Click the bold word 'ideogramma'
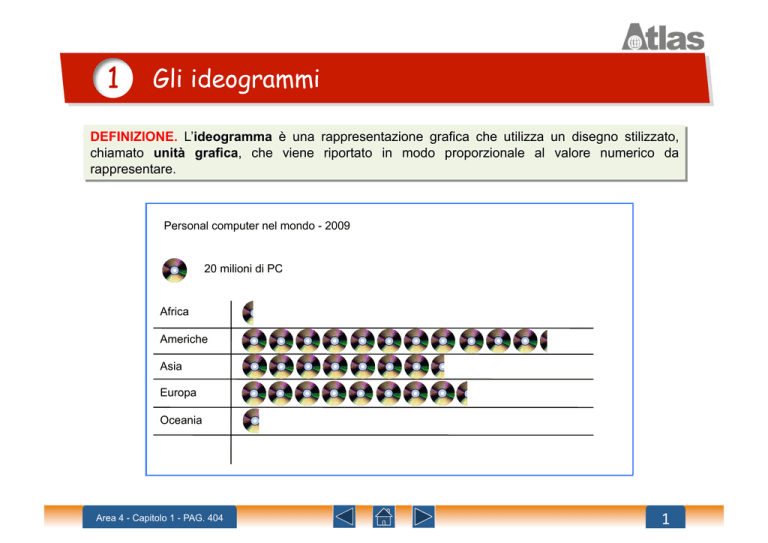Image resolution: width=768 pixels, height=543 pixels. pyautogui.click(x=233, y=137)
